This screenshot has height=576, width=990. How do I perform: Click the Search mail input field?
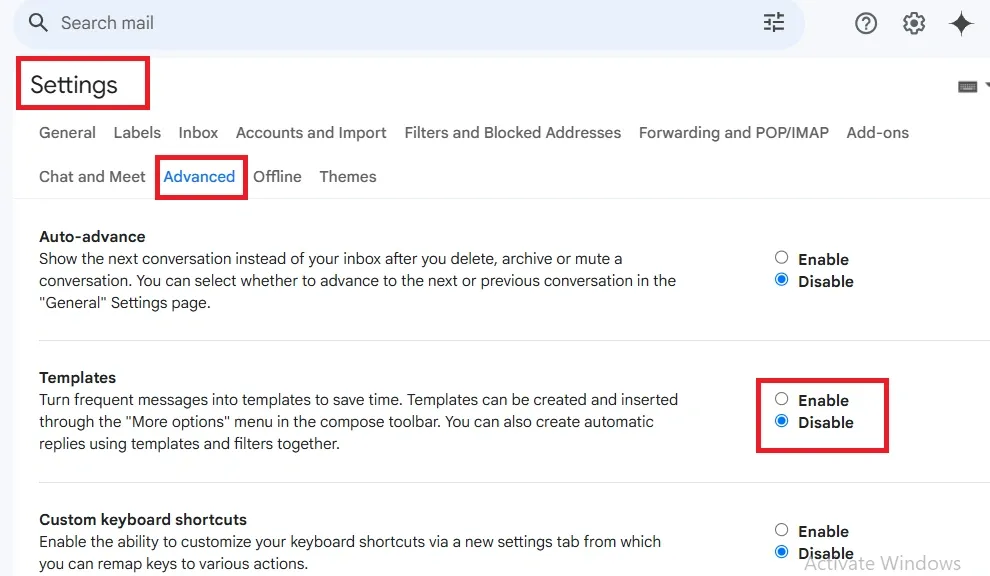coord(400,23)
